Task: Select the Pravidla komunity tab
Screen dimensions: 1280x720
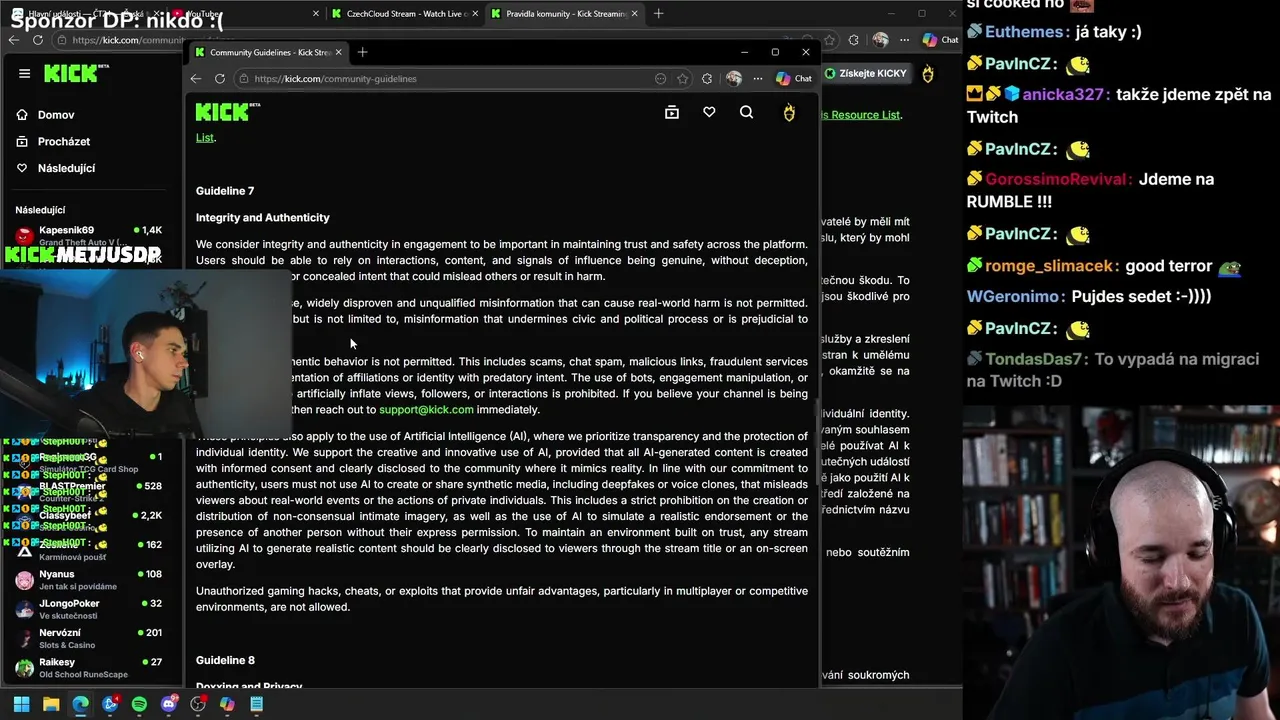Action: [x=566, y=14]
